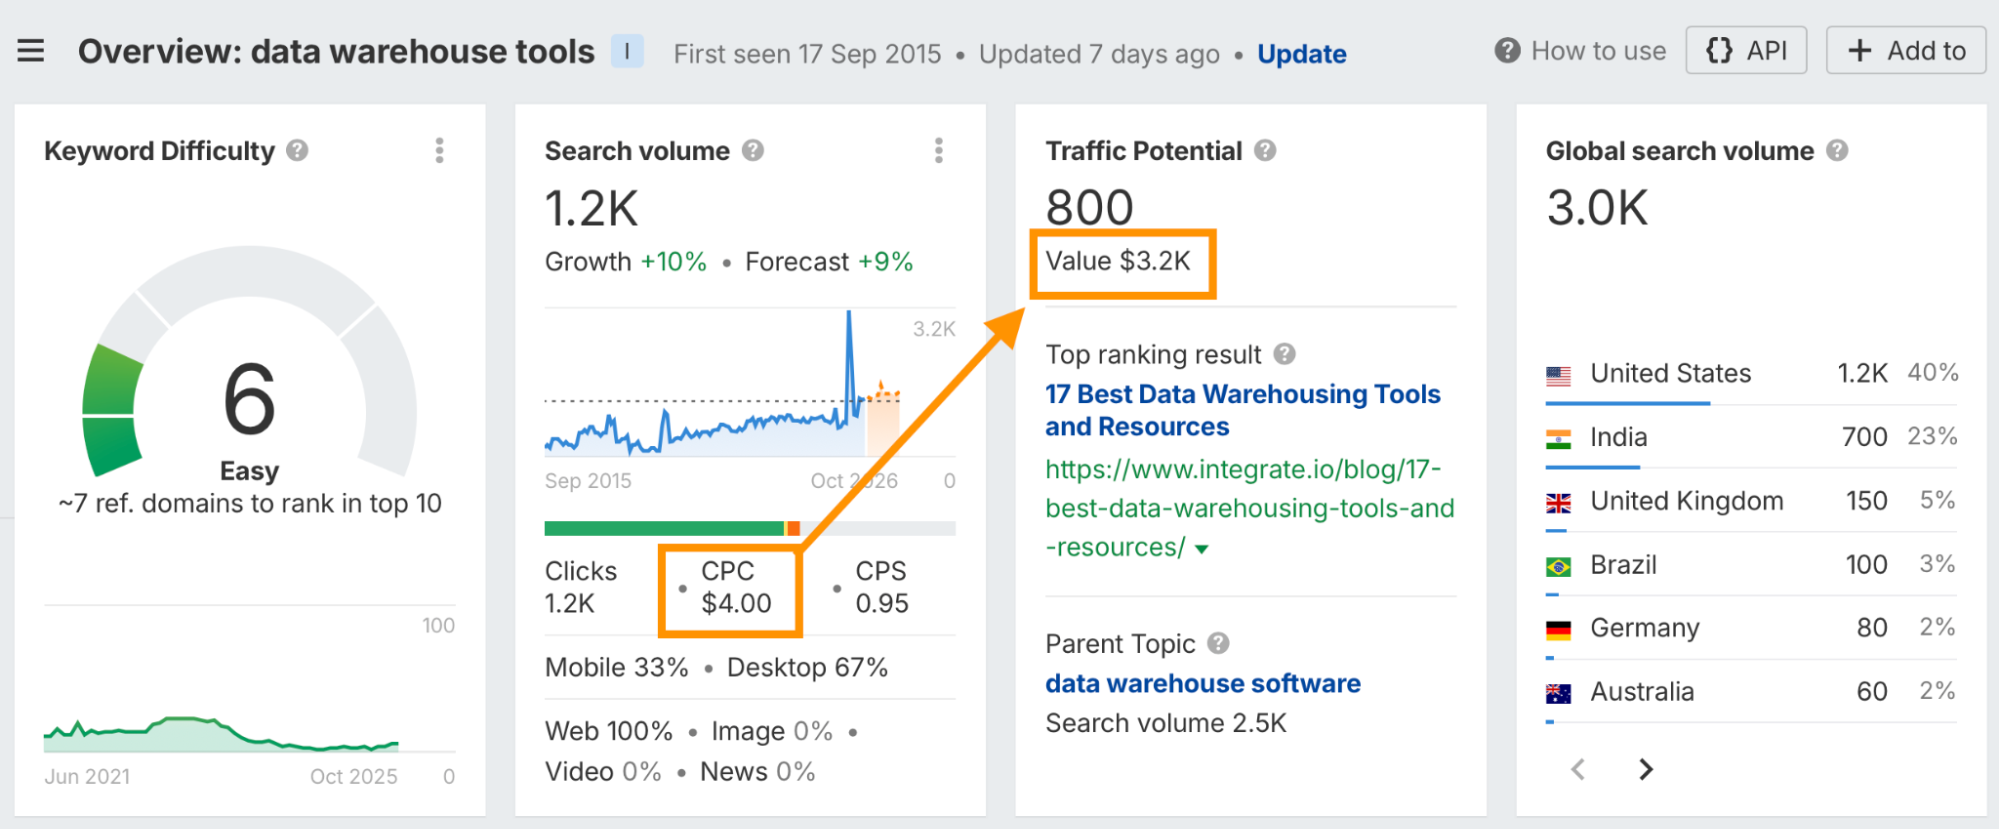This screenshot has width=1999, height=829.
Task: Go to previous page of countries
Action: click(x=1578, y=769)
